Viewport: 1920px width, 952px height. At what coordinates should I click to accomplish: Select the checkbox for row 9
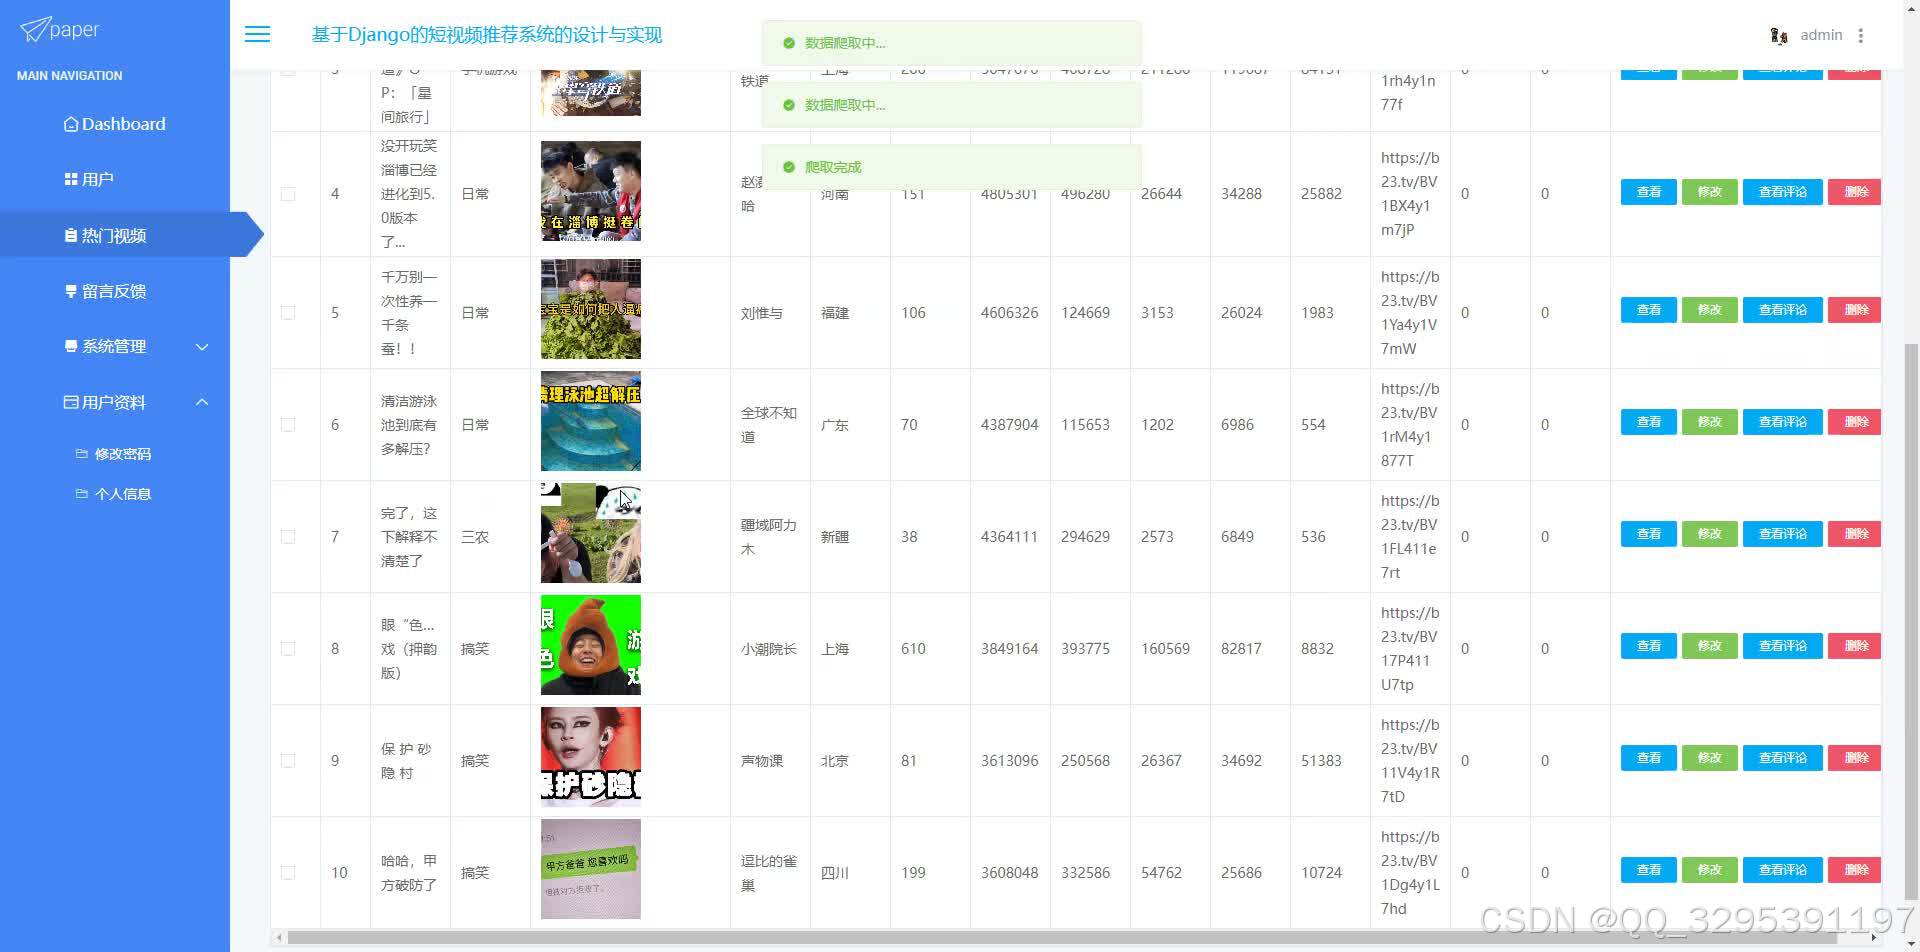coord(288,761)
